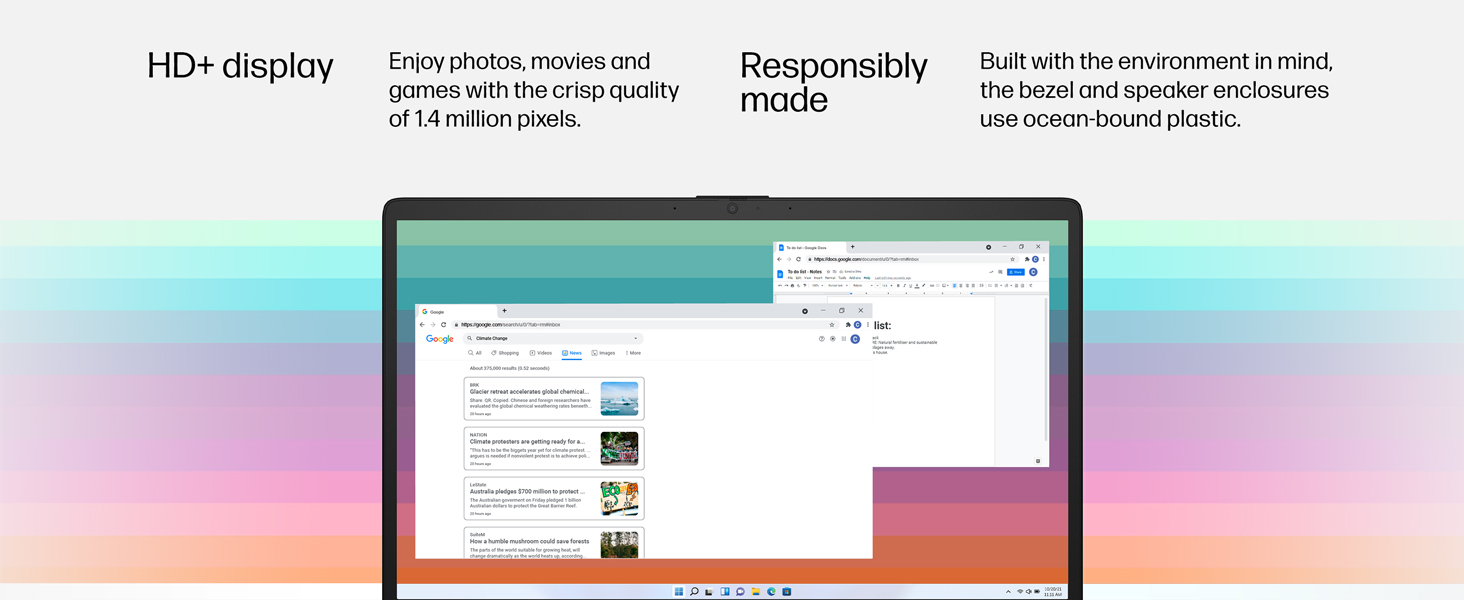Image resolution: width=1464 pixels, height=600 pixels.
Task: Open File Explorer from the taskbar
Action: point(756,592)
